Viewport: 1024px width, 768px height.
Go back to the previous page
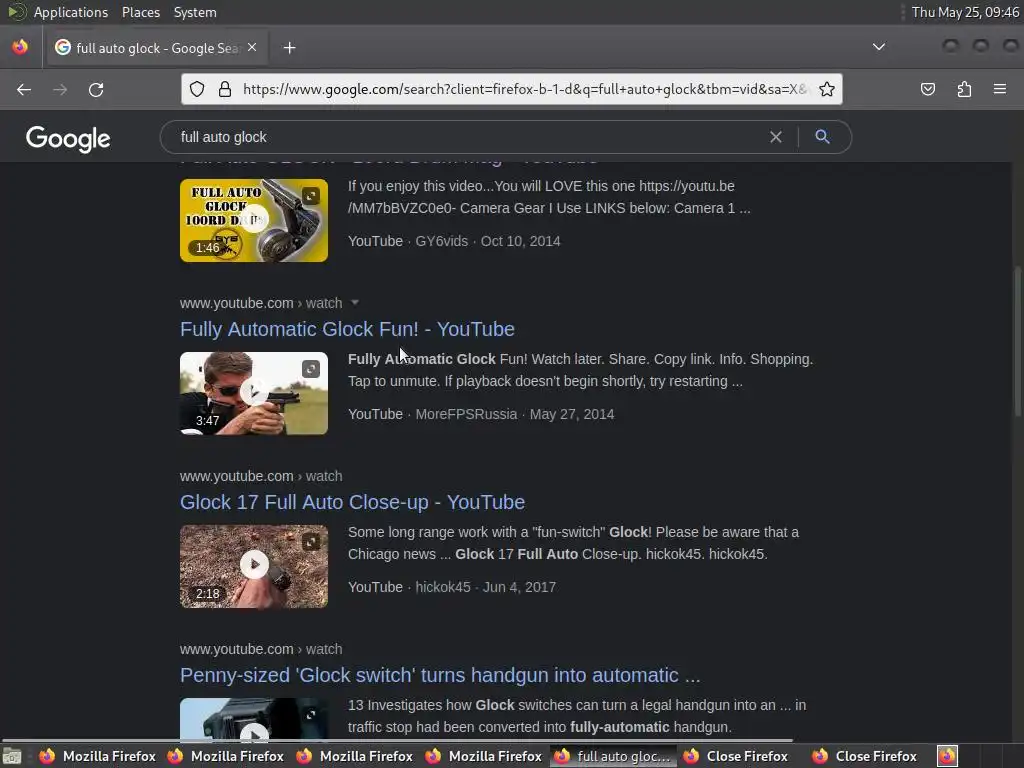click(24, 89)
